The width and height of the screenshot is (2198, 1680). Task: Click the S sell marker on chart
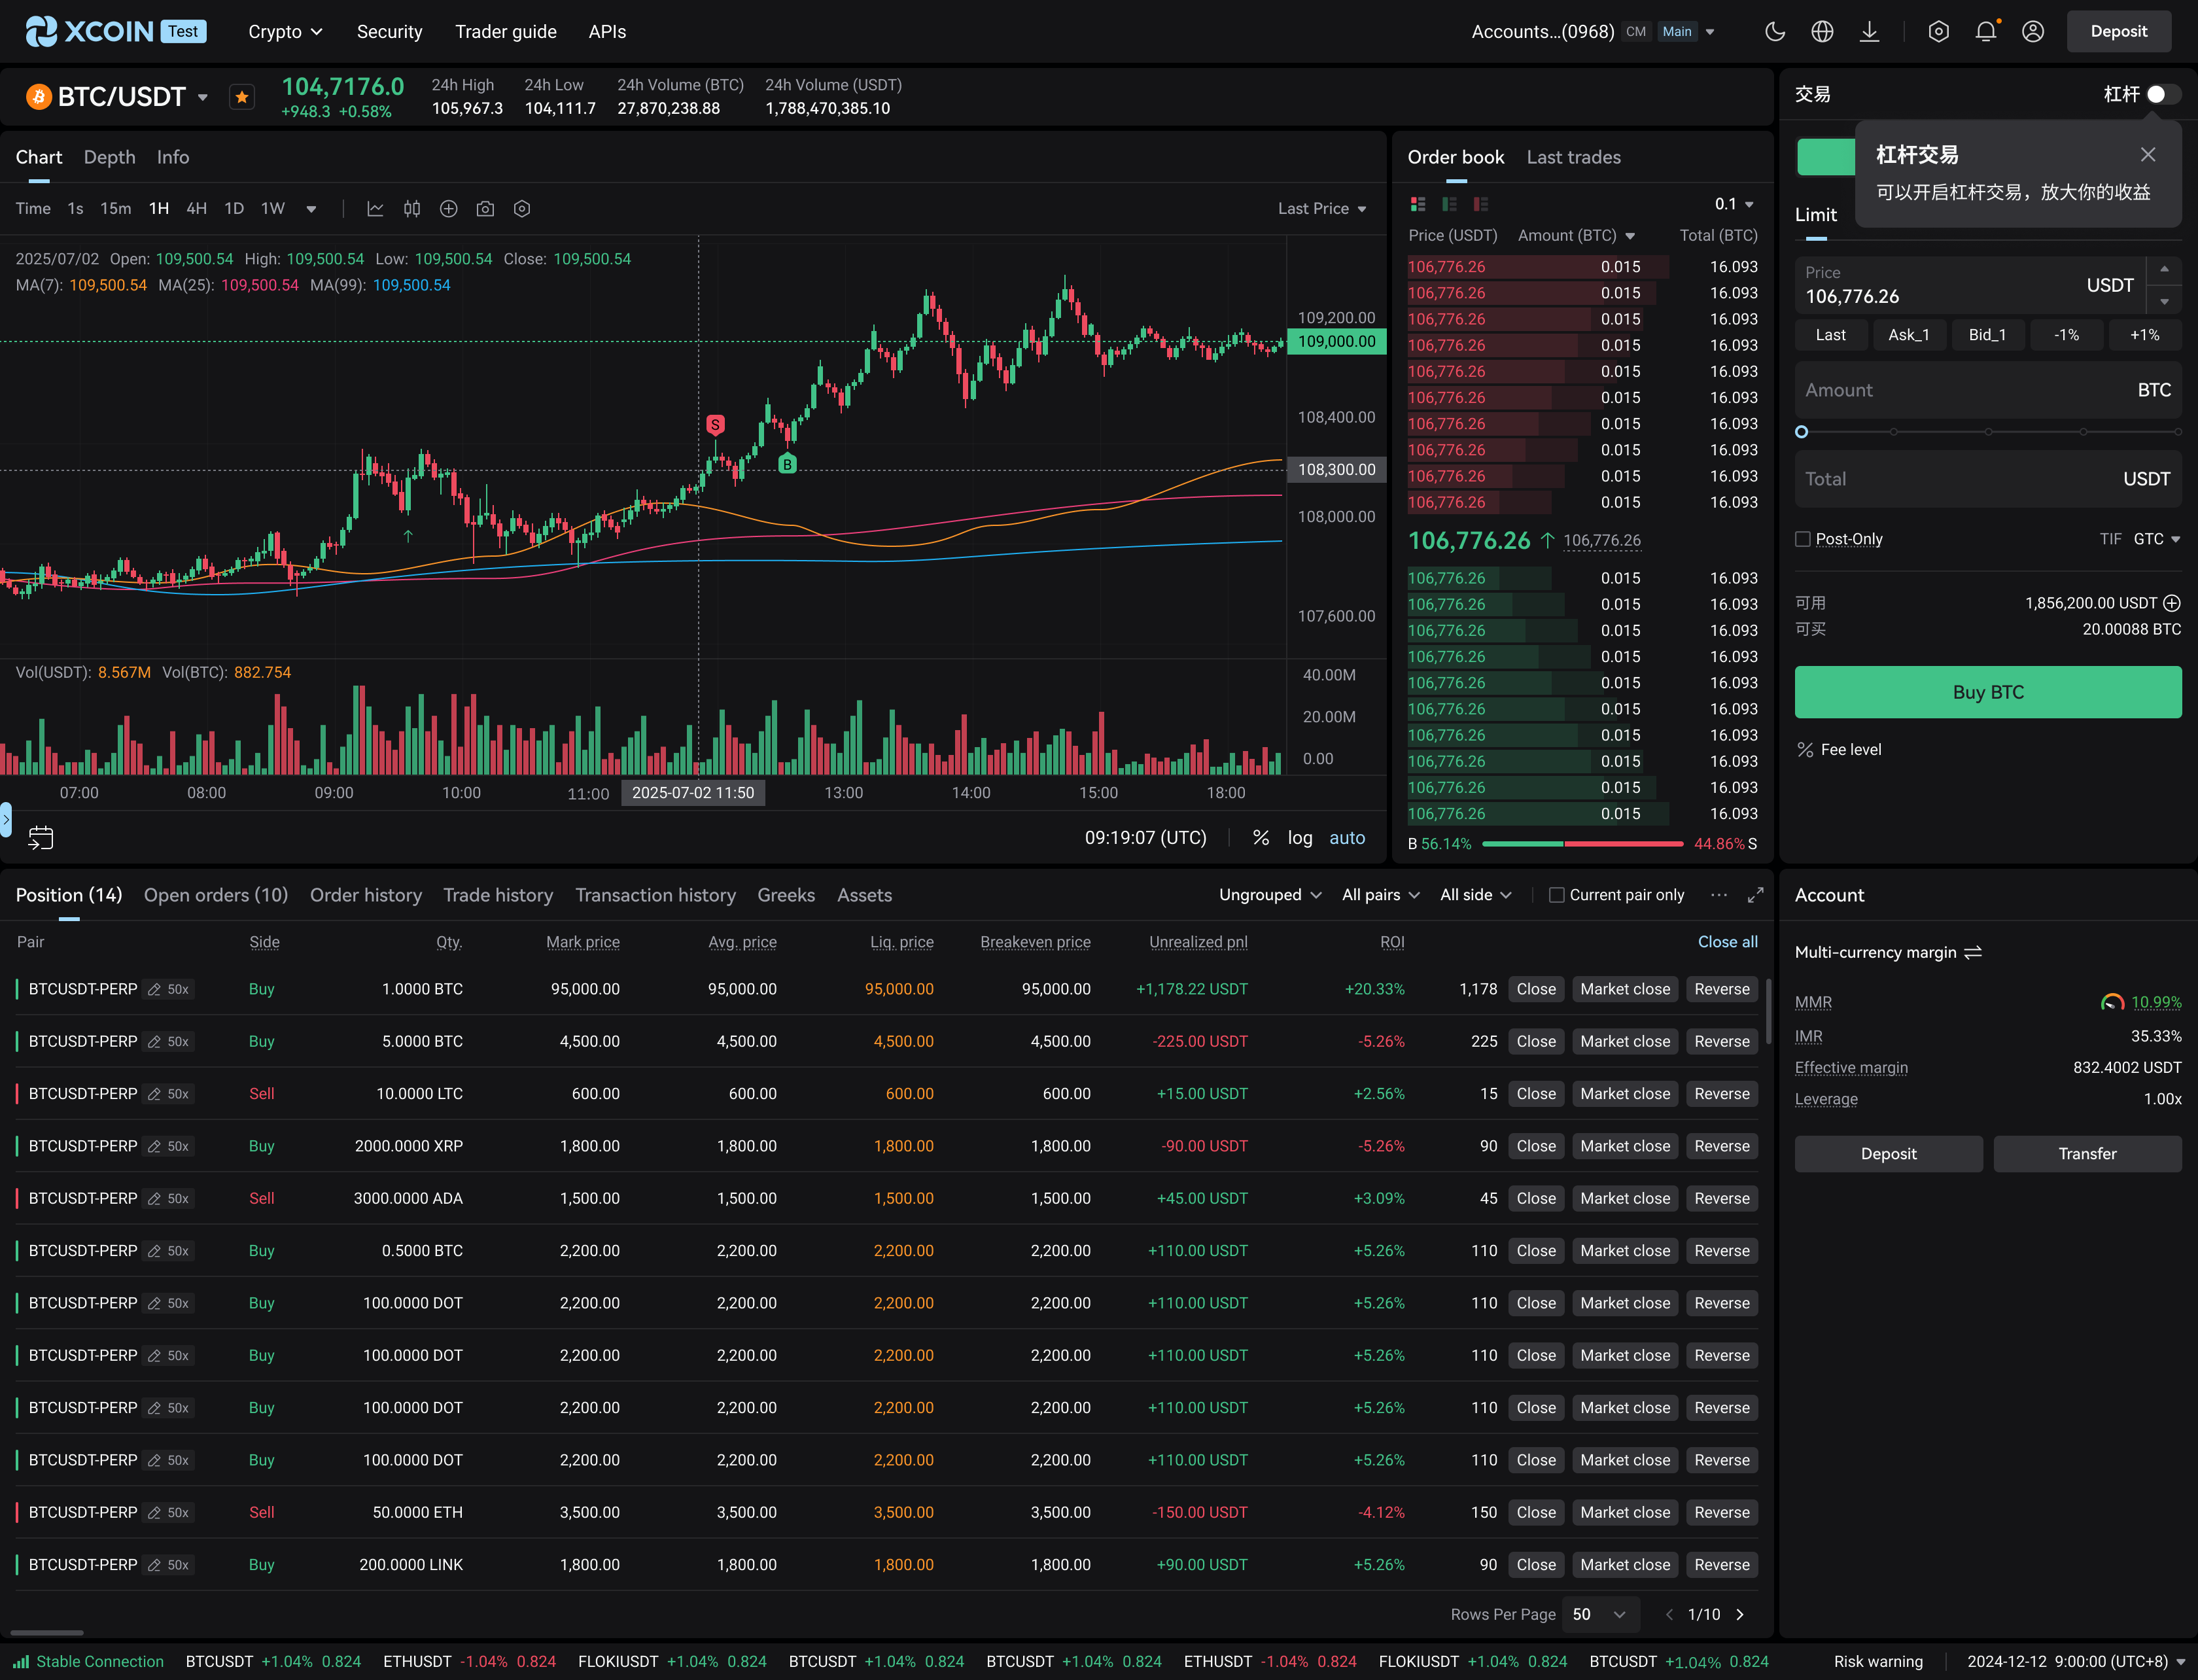pyautogui.click(x=715, y=425)
